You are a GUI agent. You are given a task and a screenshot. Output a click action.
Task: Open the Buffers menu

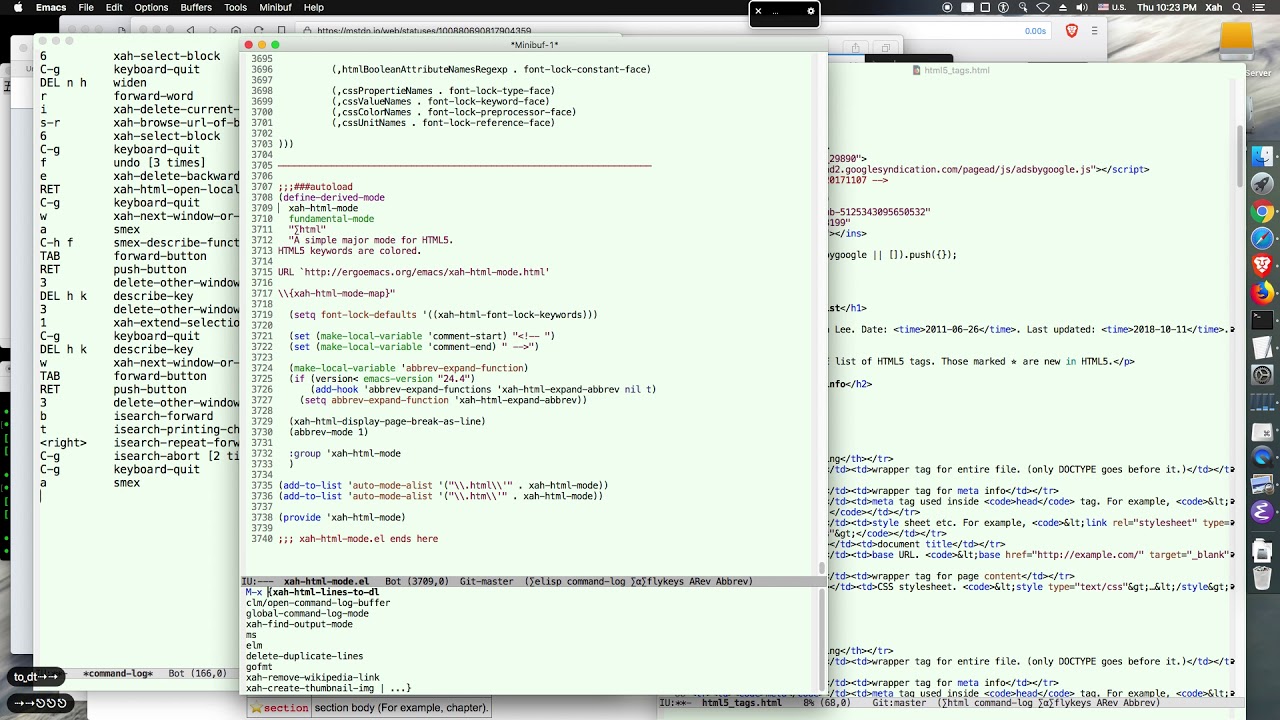(196, 7)
